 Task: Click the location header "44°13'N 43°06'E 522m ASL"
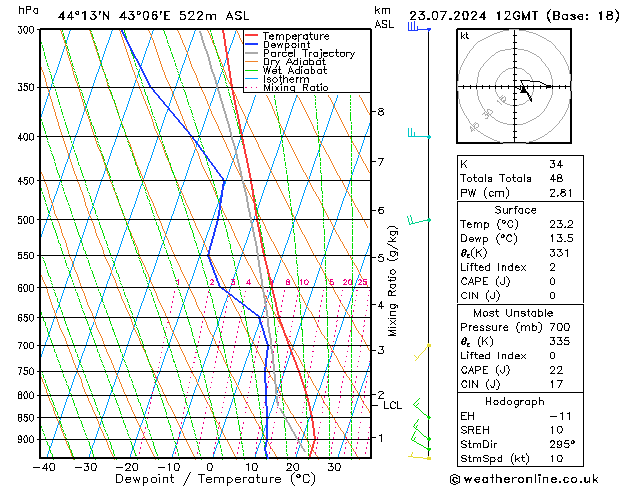pyautogui.click(x=153, y=16)
